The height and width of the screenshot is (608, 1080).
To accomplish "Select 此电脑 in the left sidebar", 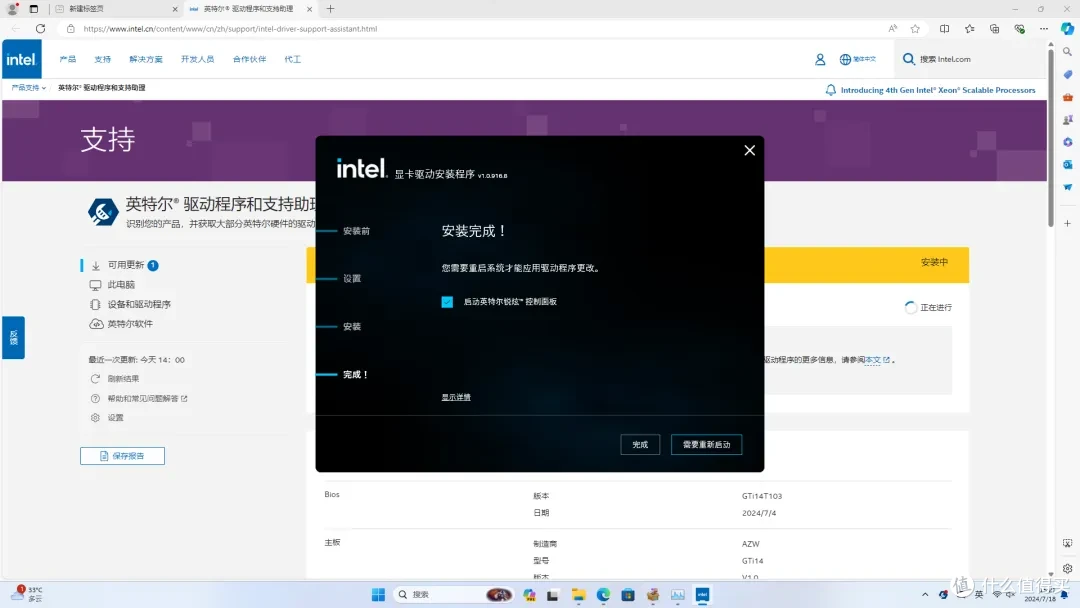I will pos(121,284).
